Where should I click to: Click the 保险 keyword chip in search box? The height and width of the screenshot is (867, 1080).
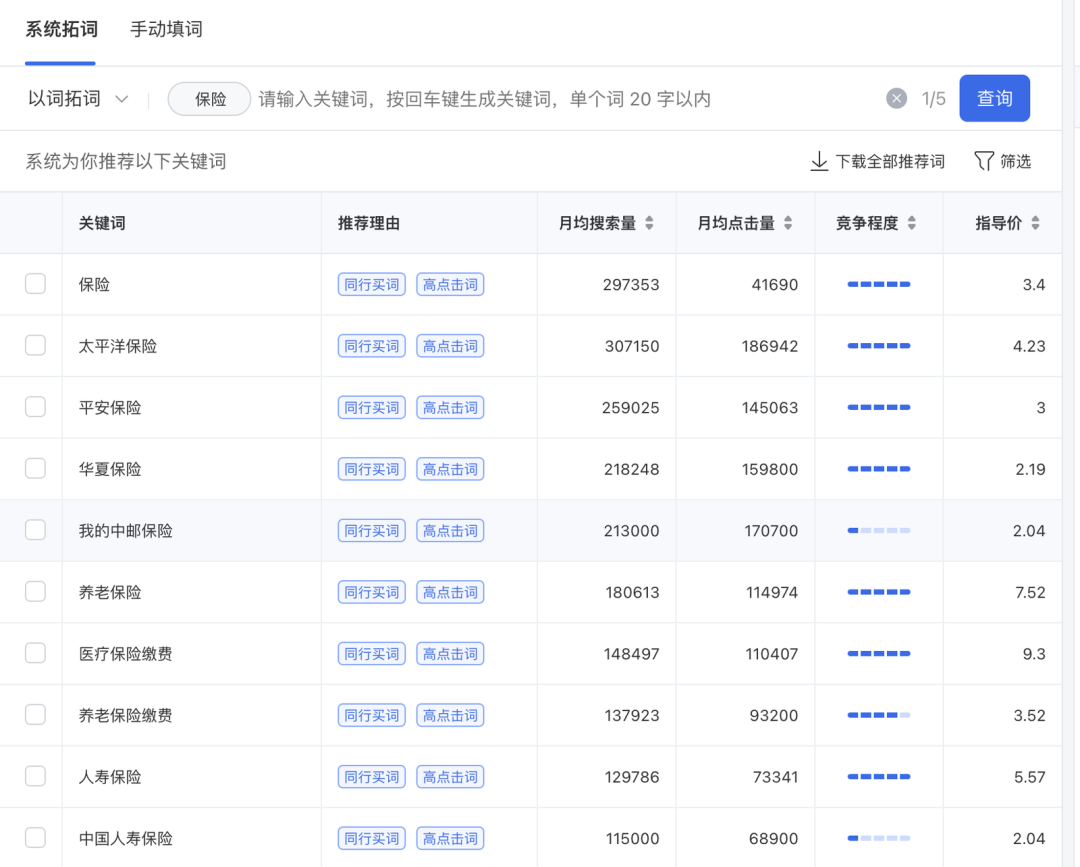(210, 99)
